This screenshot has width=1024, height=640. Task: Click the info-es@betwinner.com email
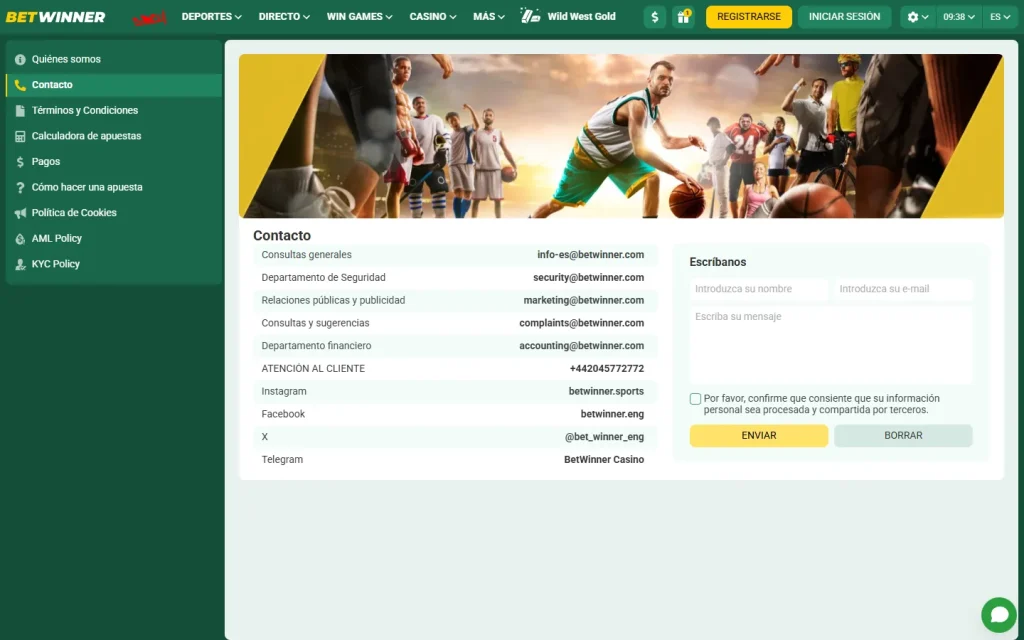pos(590,255)
